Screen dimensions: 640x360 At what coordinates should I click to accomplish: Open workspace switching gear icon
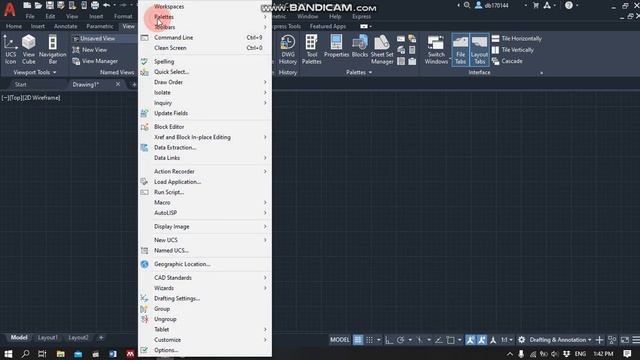[x=521, y=340]
